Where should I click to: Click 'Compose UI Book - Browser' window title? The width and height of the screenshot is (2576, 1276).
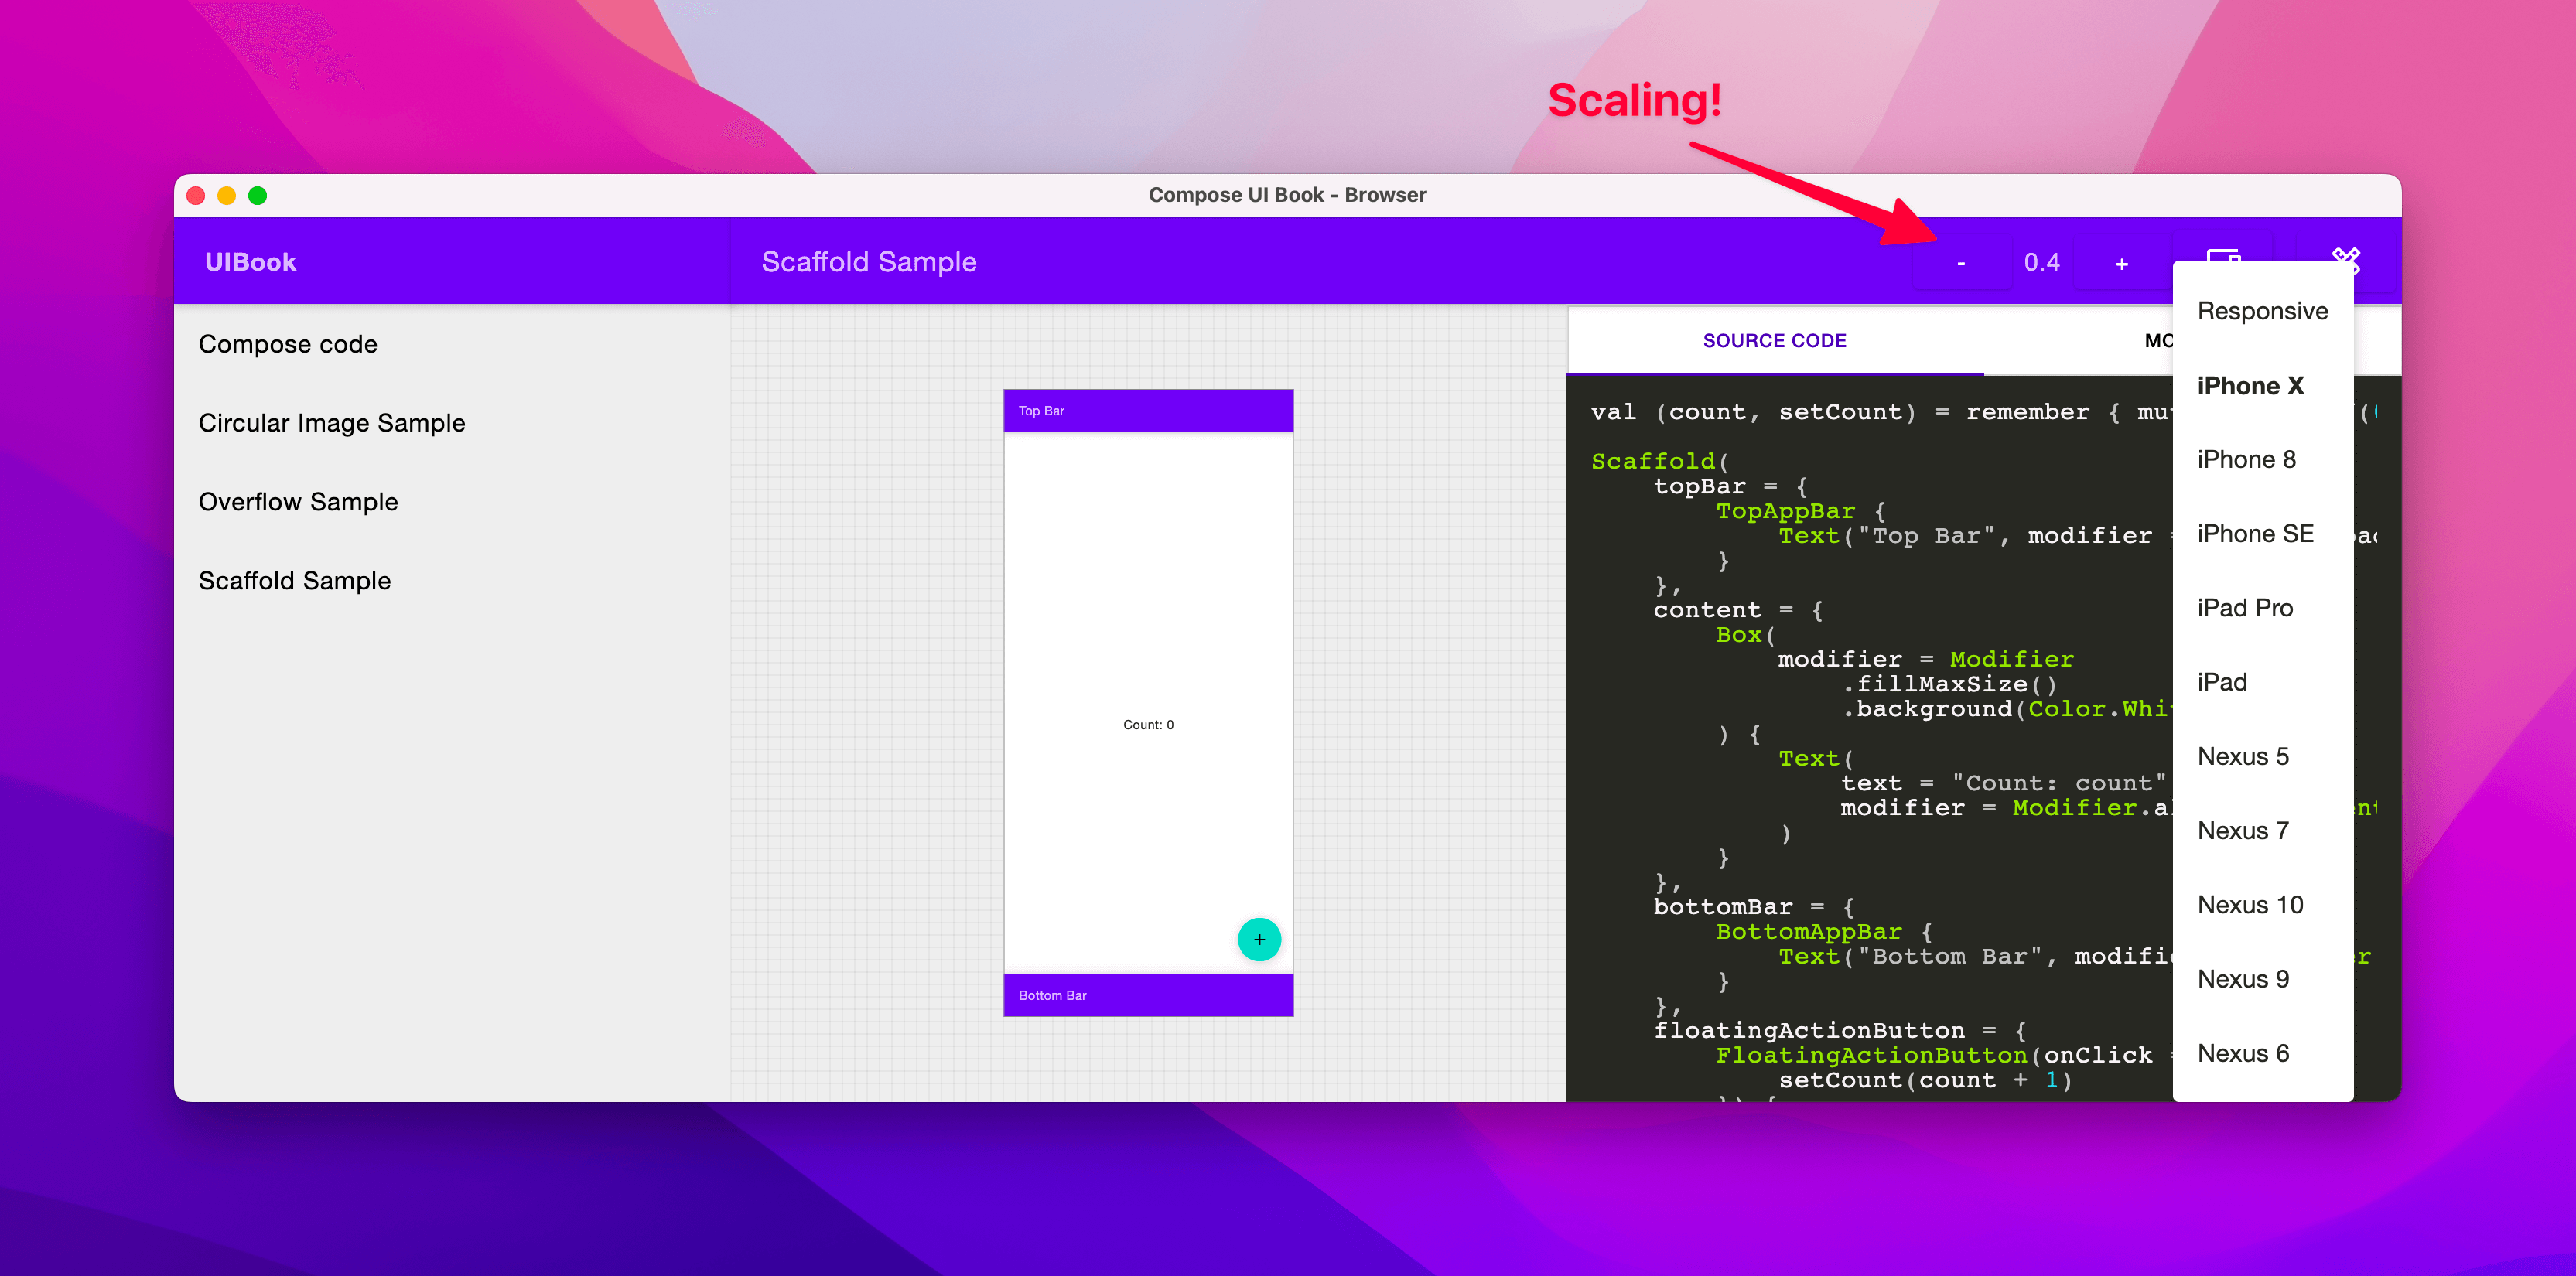click(1287, 195)
